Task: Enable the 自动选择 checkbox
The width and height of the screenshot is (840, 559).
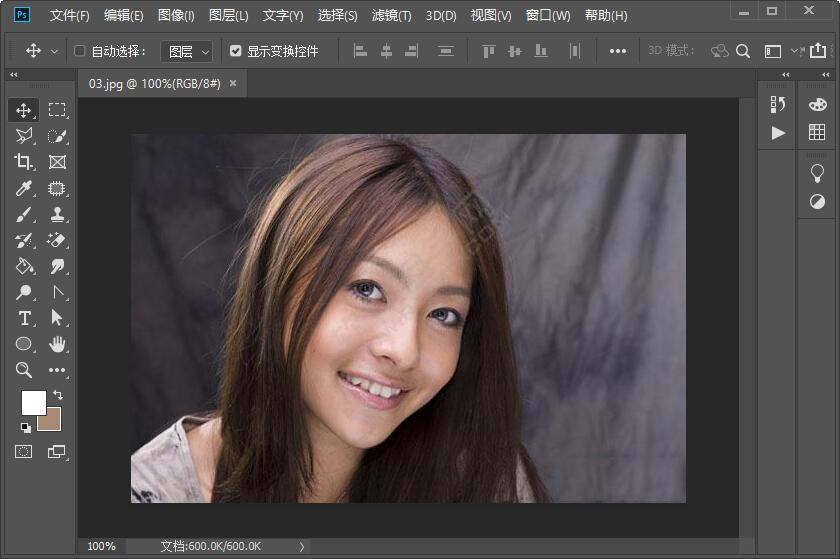Action: [x=80, y=51]
